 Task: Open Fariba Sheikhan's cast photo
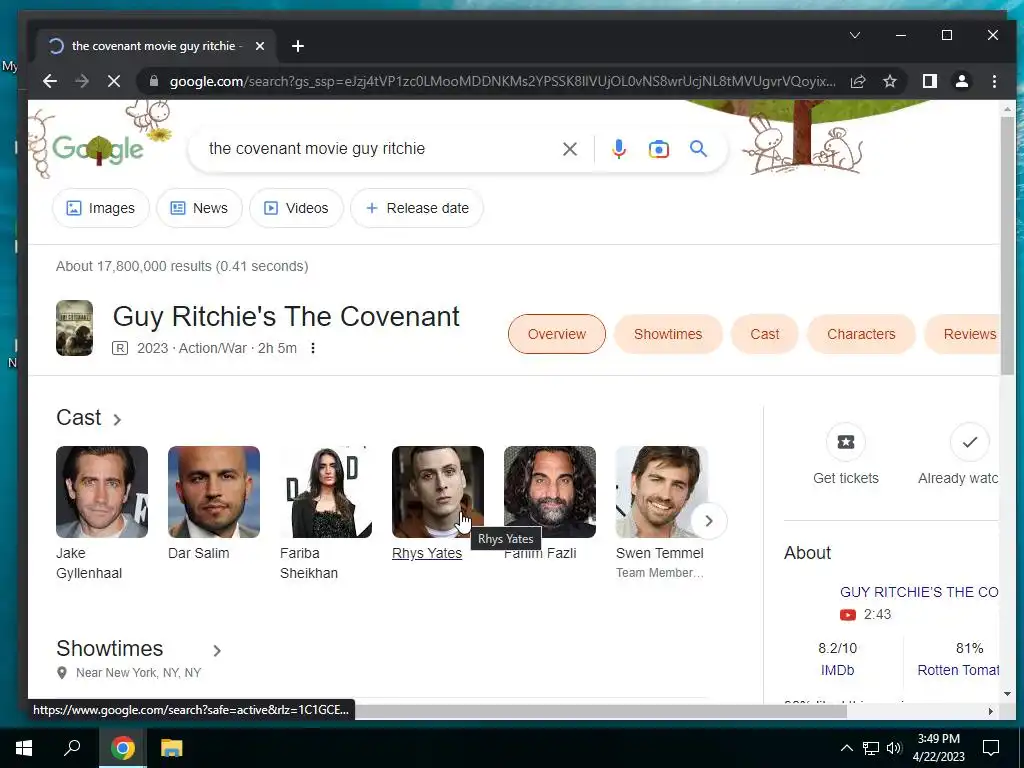click(x=326, y=492)
